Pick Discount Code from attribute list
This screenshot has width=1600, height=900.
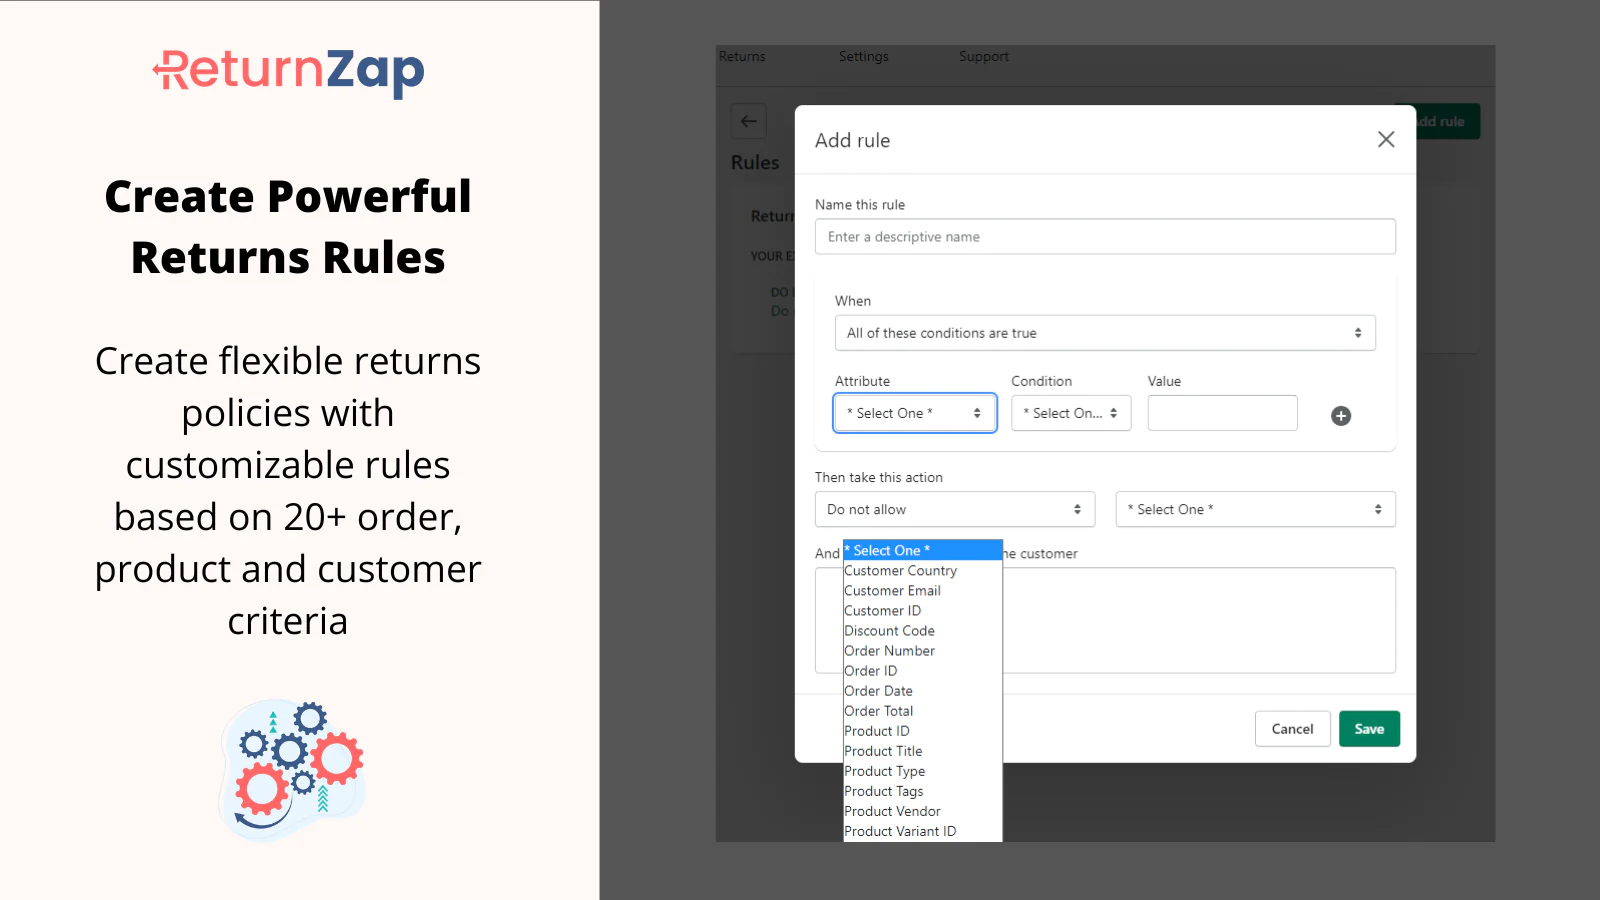coord(889,631)
